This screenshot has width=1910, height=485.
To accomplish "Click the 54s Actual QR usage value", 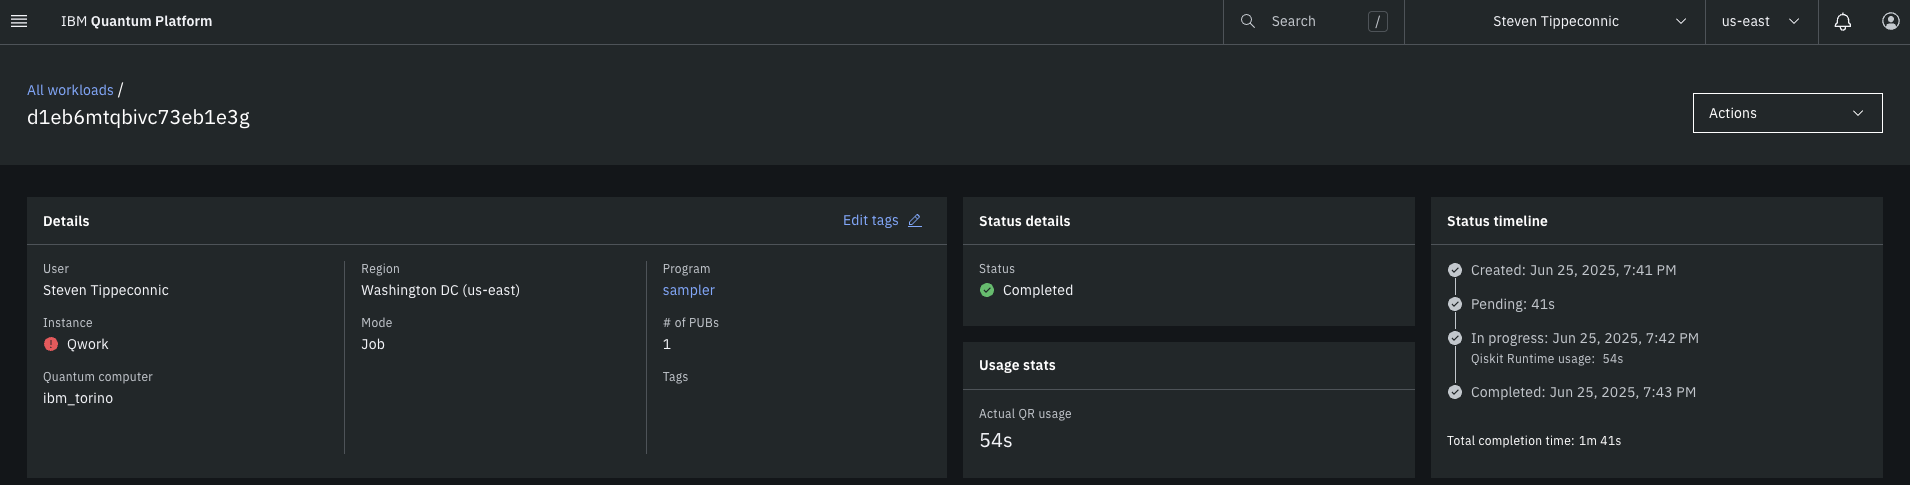I will pyautogui.click(x=995, y=440).
